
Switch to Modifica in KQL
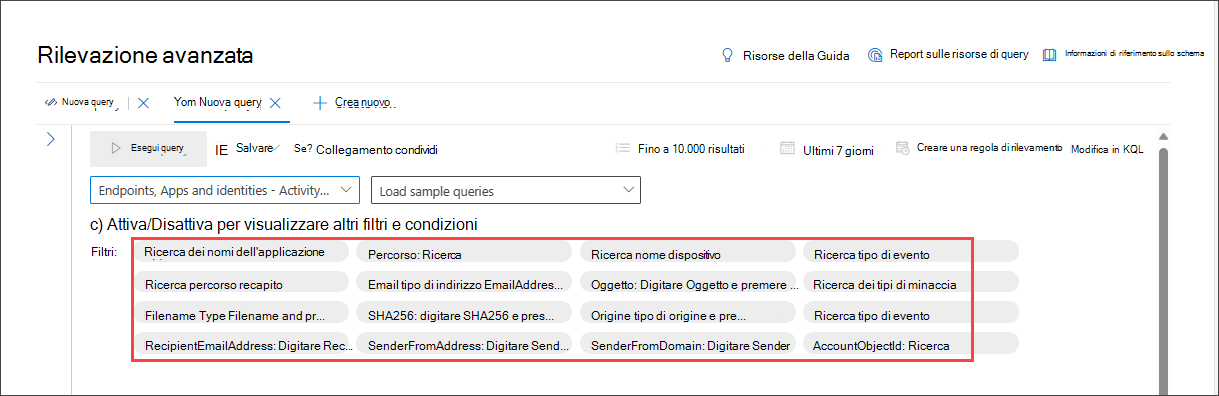click(x=1107, y=149)
